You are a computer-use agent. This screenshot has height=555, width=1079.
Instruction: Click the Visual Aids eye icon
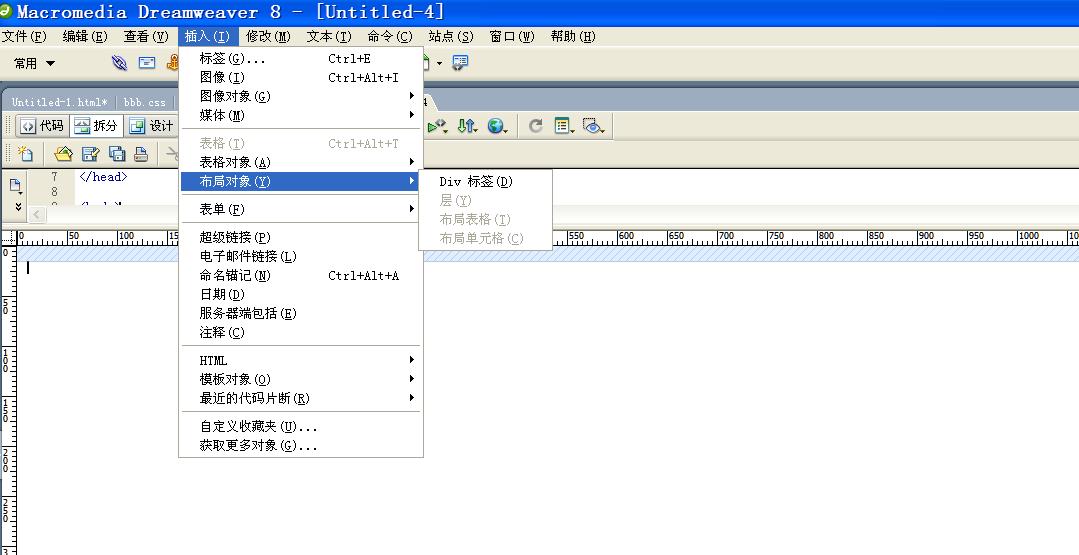593,126
